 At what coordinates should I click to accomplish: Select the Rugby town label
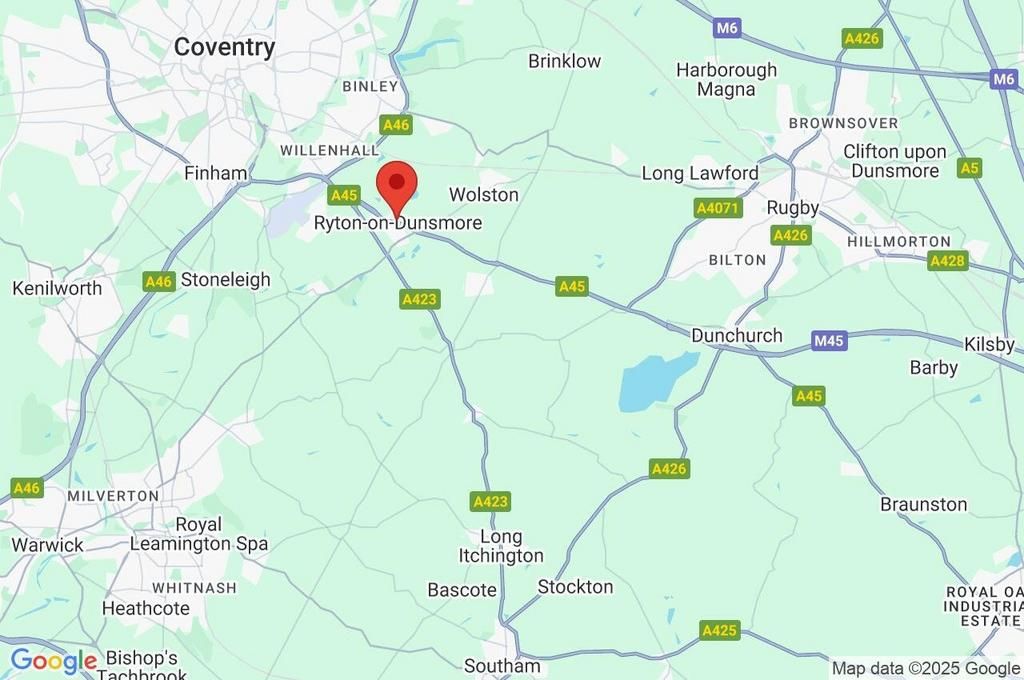coord(793,208)
